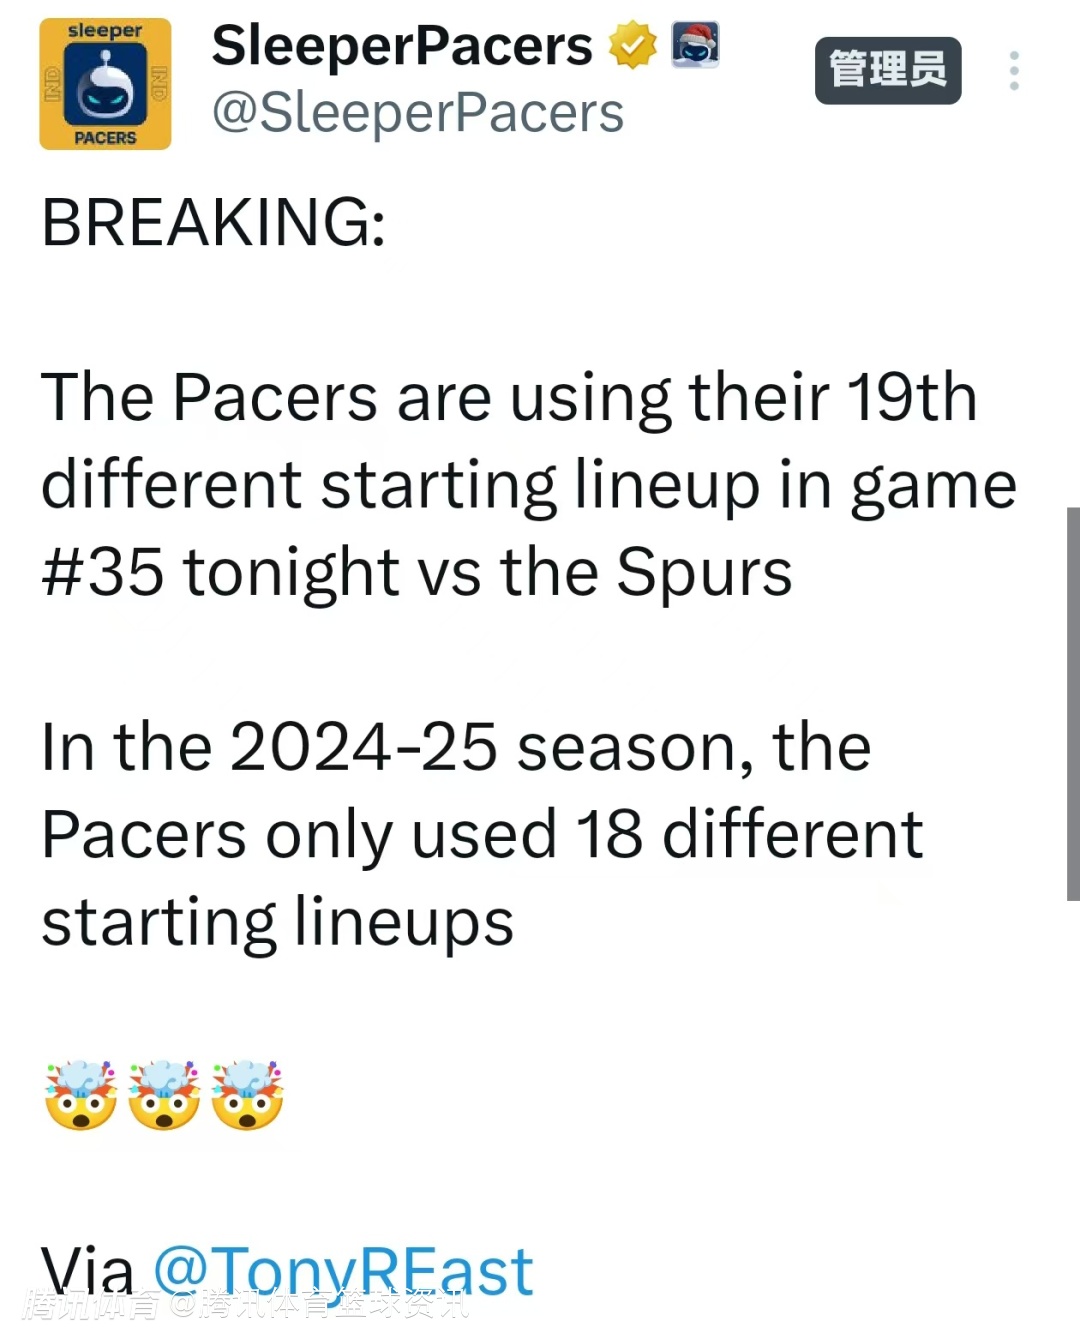
Task: Click the 2024-25 text in the post
Action: pos(363,747)
